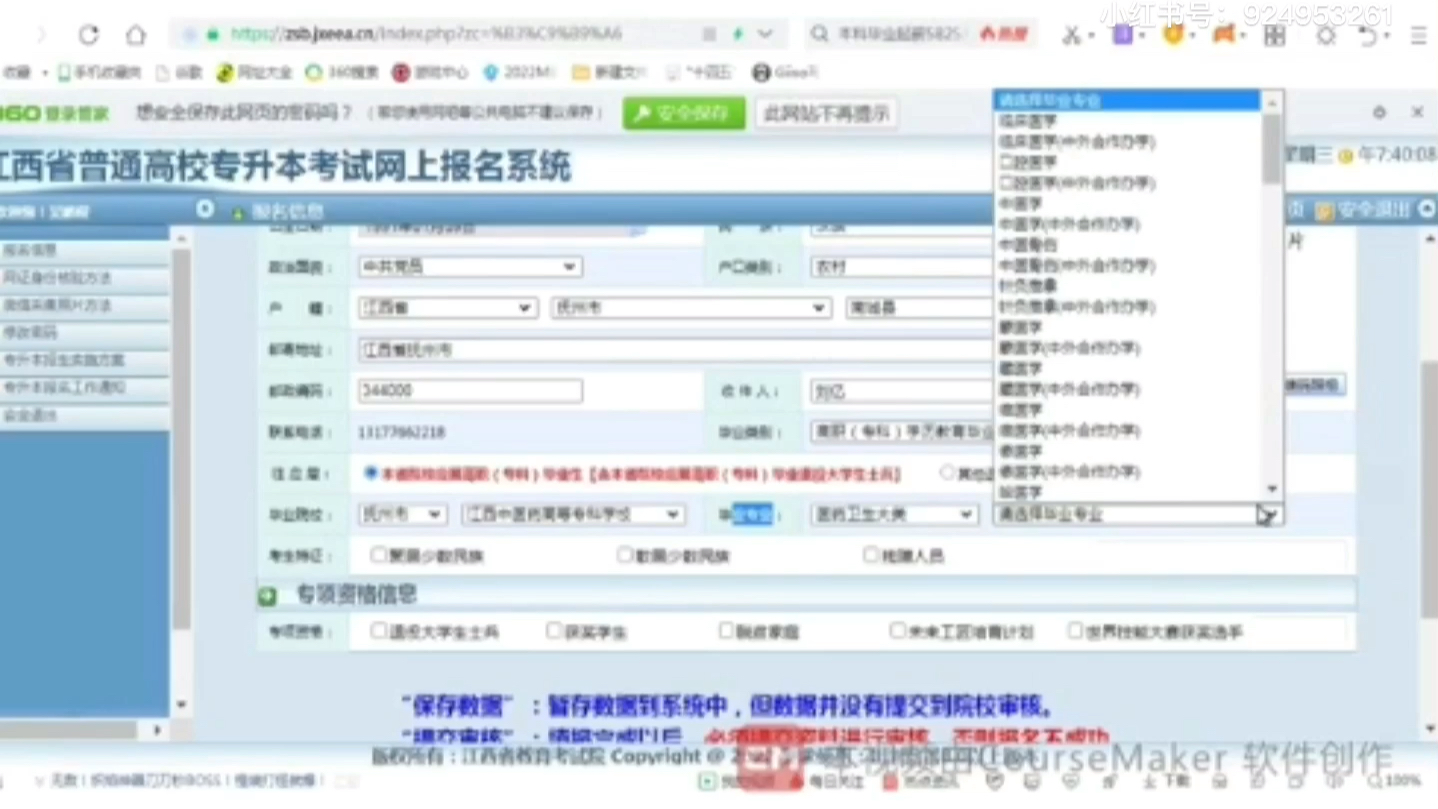1438x809 pixels.
Task: Open the 毕业院校 city dropdown showing 抚州市
Action: pos(402,514)
